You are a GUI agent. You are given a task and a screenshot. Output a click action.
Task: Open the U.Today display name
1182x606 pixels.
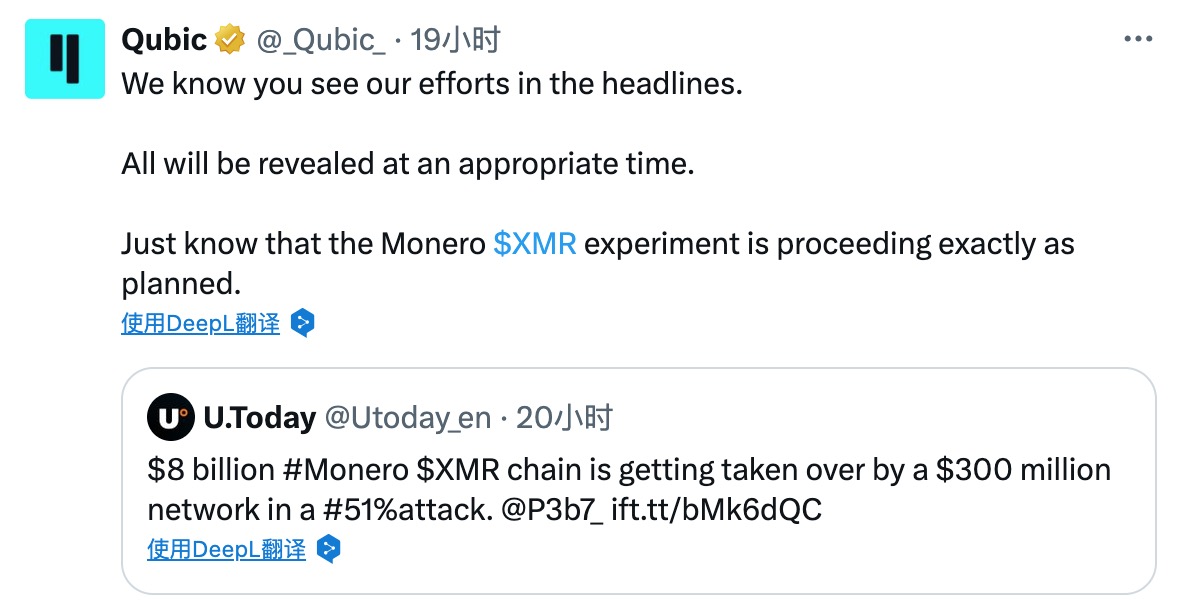[259, 417]
